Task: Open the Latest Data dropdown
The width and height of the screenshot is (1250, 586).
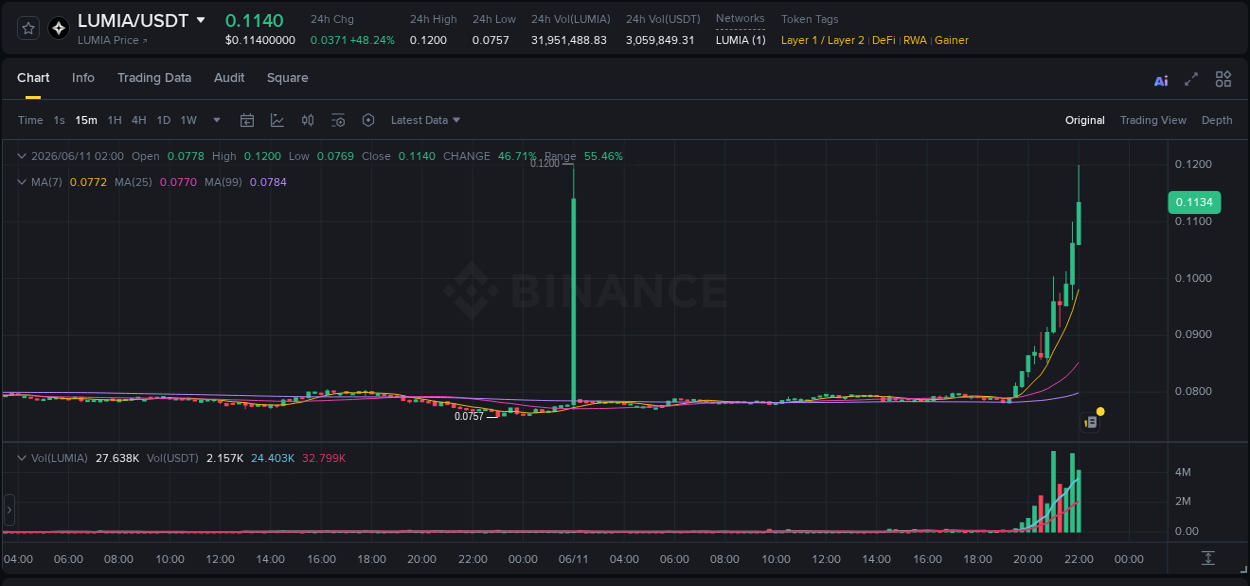Action: 426,120
